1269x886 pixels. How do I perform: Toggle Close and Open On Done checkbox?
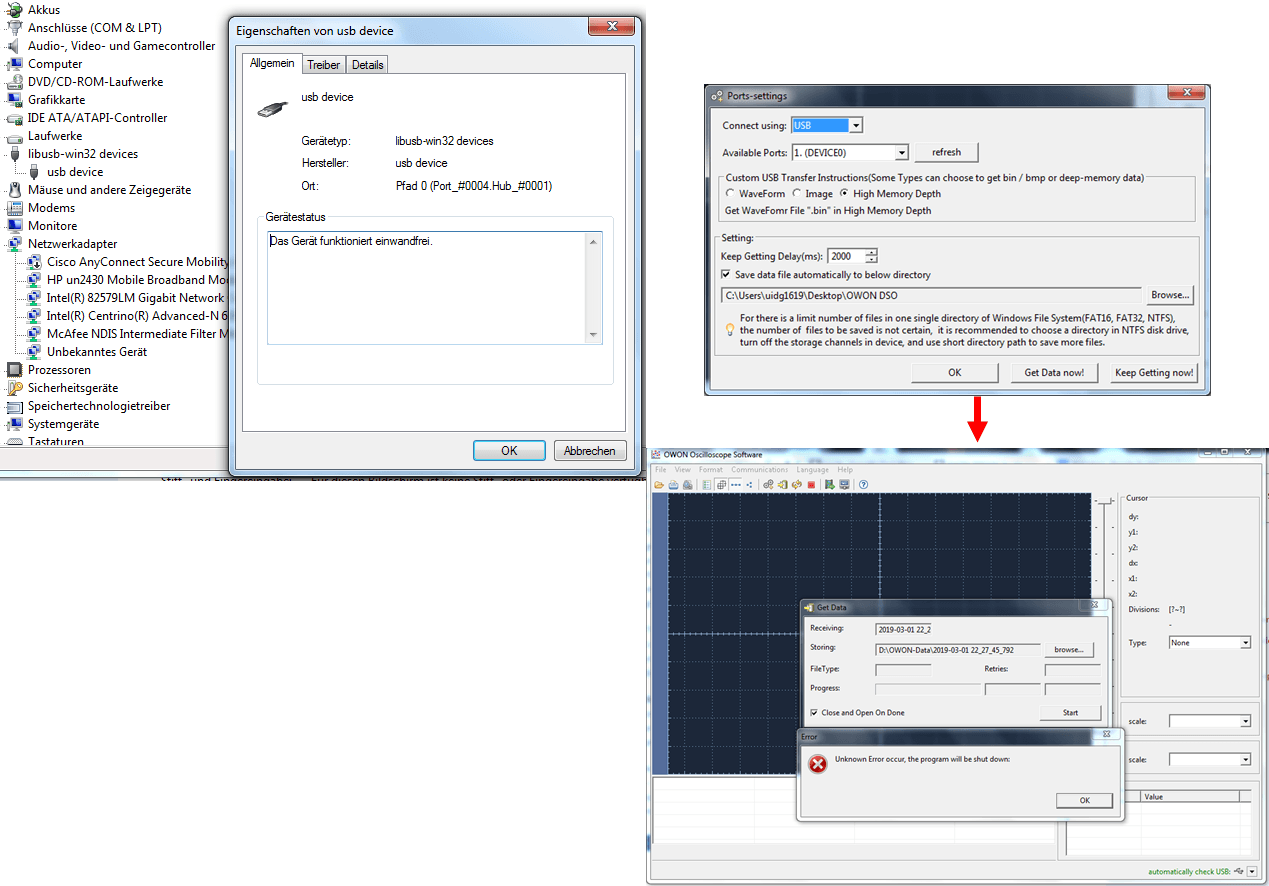coord(813,713)
